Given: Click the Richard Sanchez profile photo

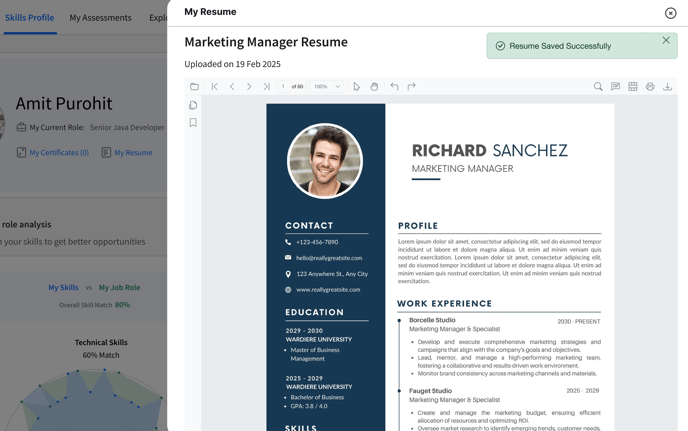Looking at the screenshot, I should 325,161.
